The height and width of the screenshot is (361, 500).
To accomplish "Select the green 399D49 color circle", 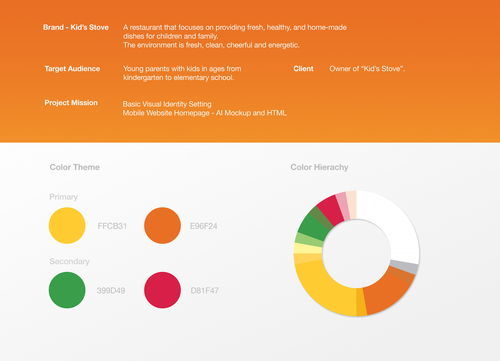I will pyautogui.click(x=67, y=290).
